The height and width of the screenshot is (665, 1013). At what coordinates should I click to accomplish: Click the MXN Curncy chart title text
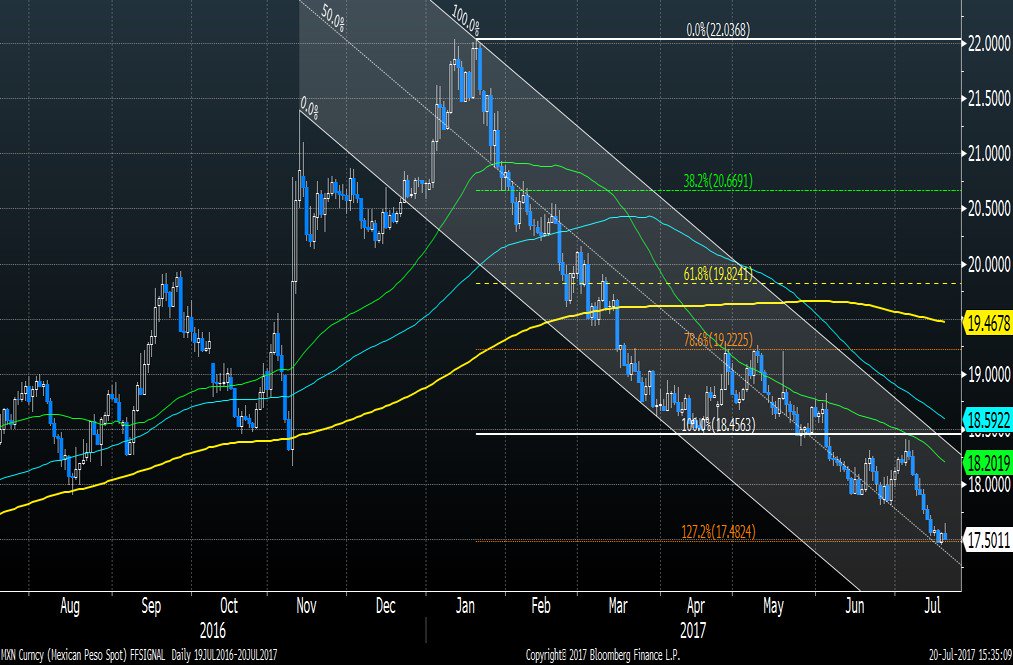click(139, 655)
